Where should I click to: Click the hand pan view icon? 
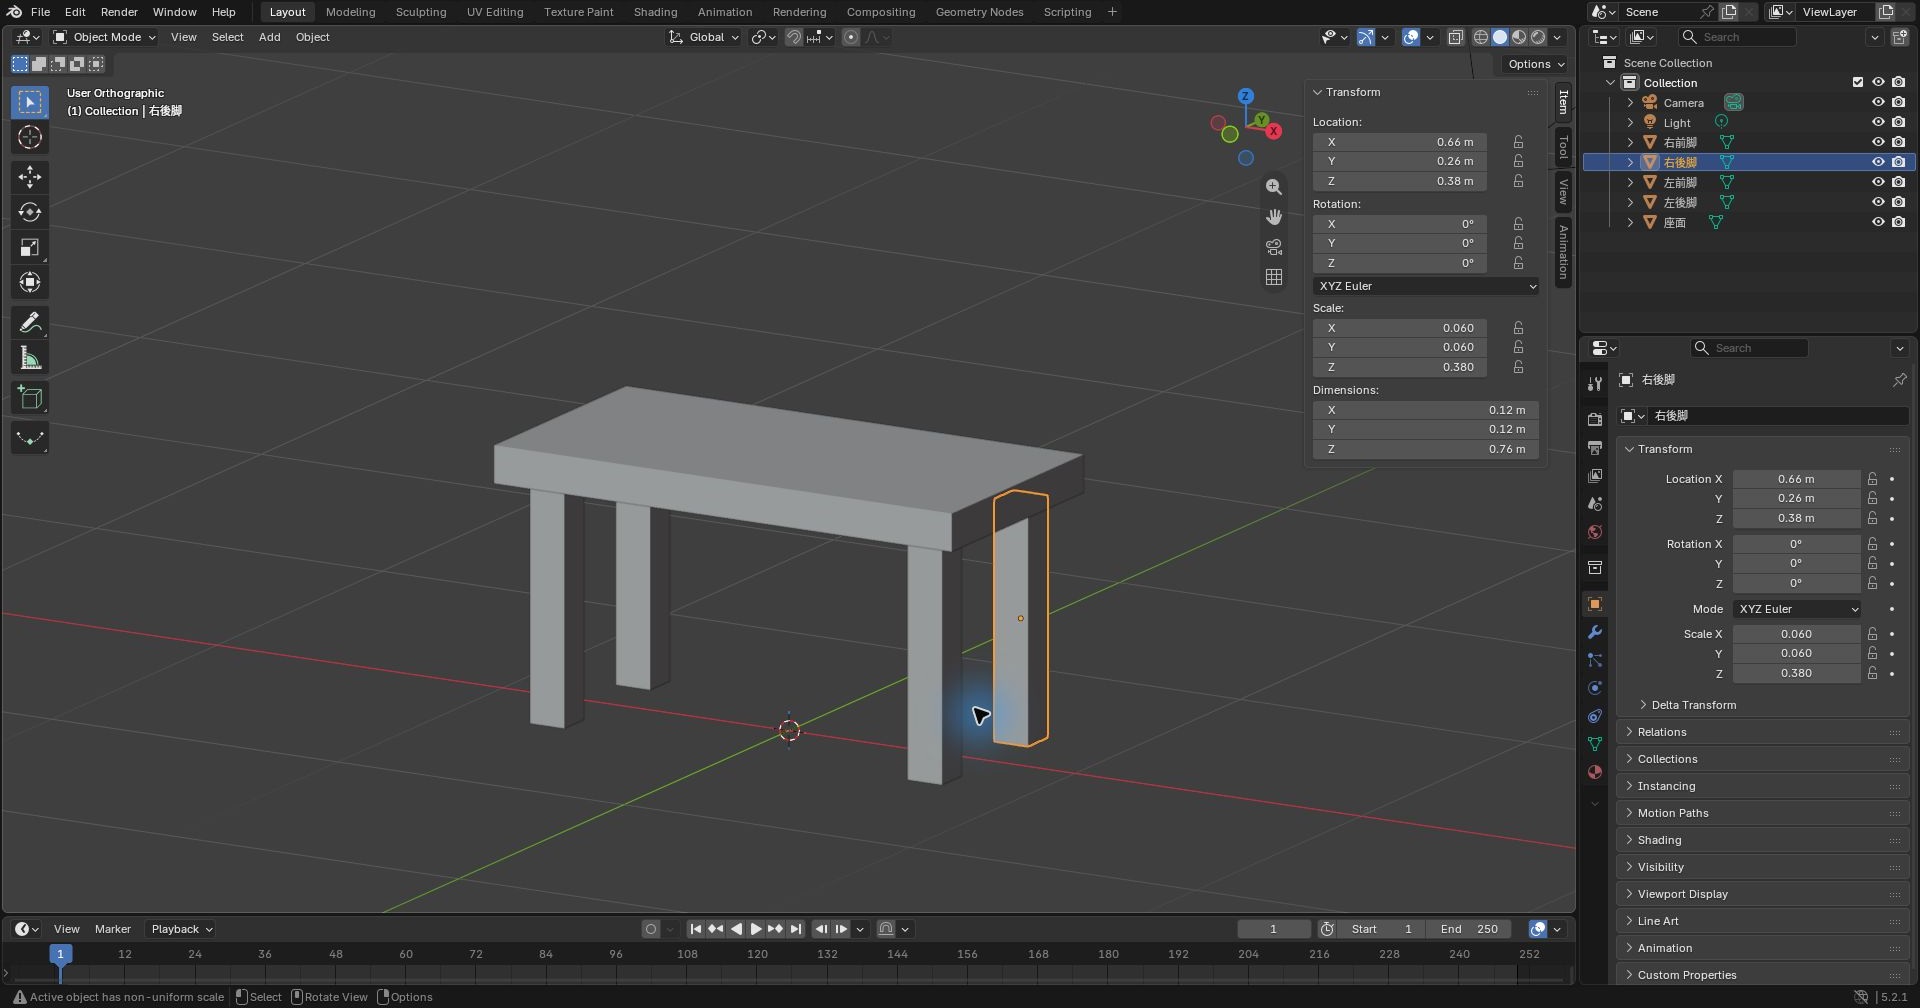1273,217
